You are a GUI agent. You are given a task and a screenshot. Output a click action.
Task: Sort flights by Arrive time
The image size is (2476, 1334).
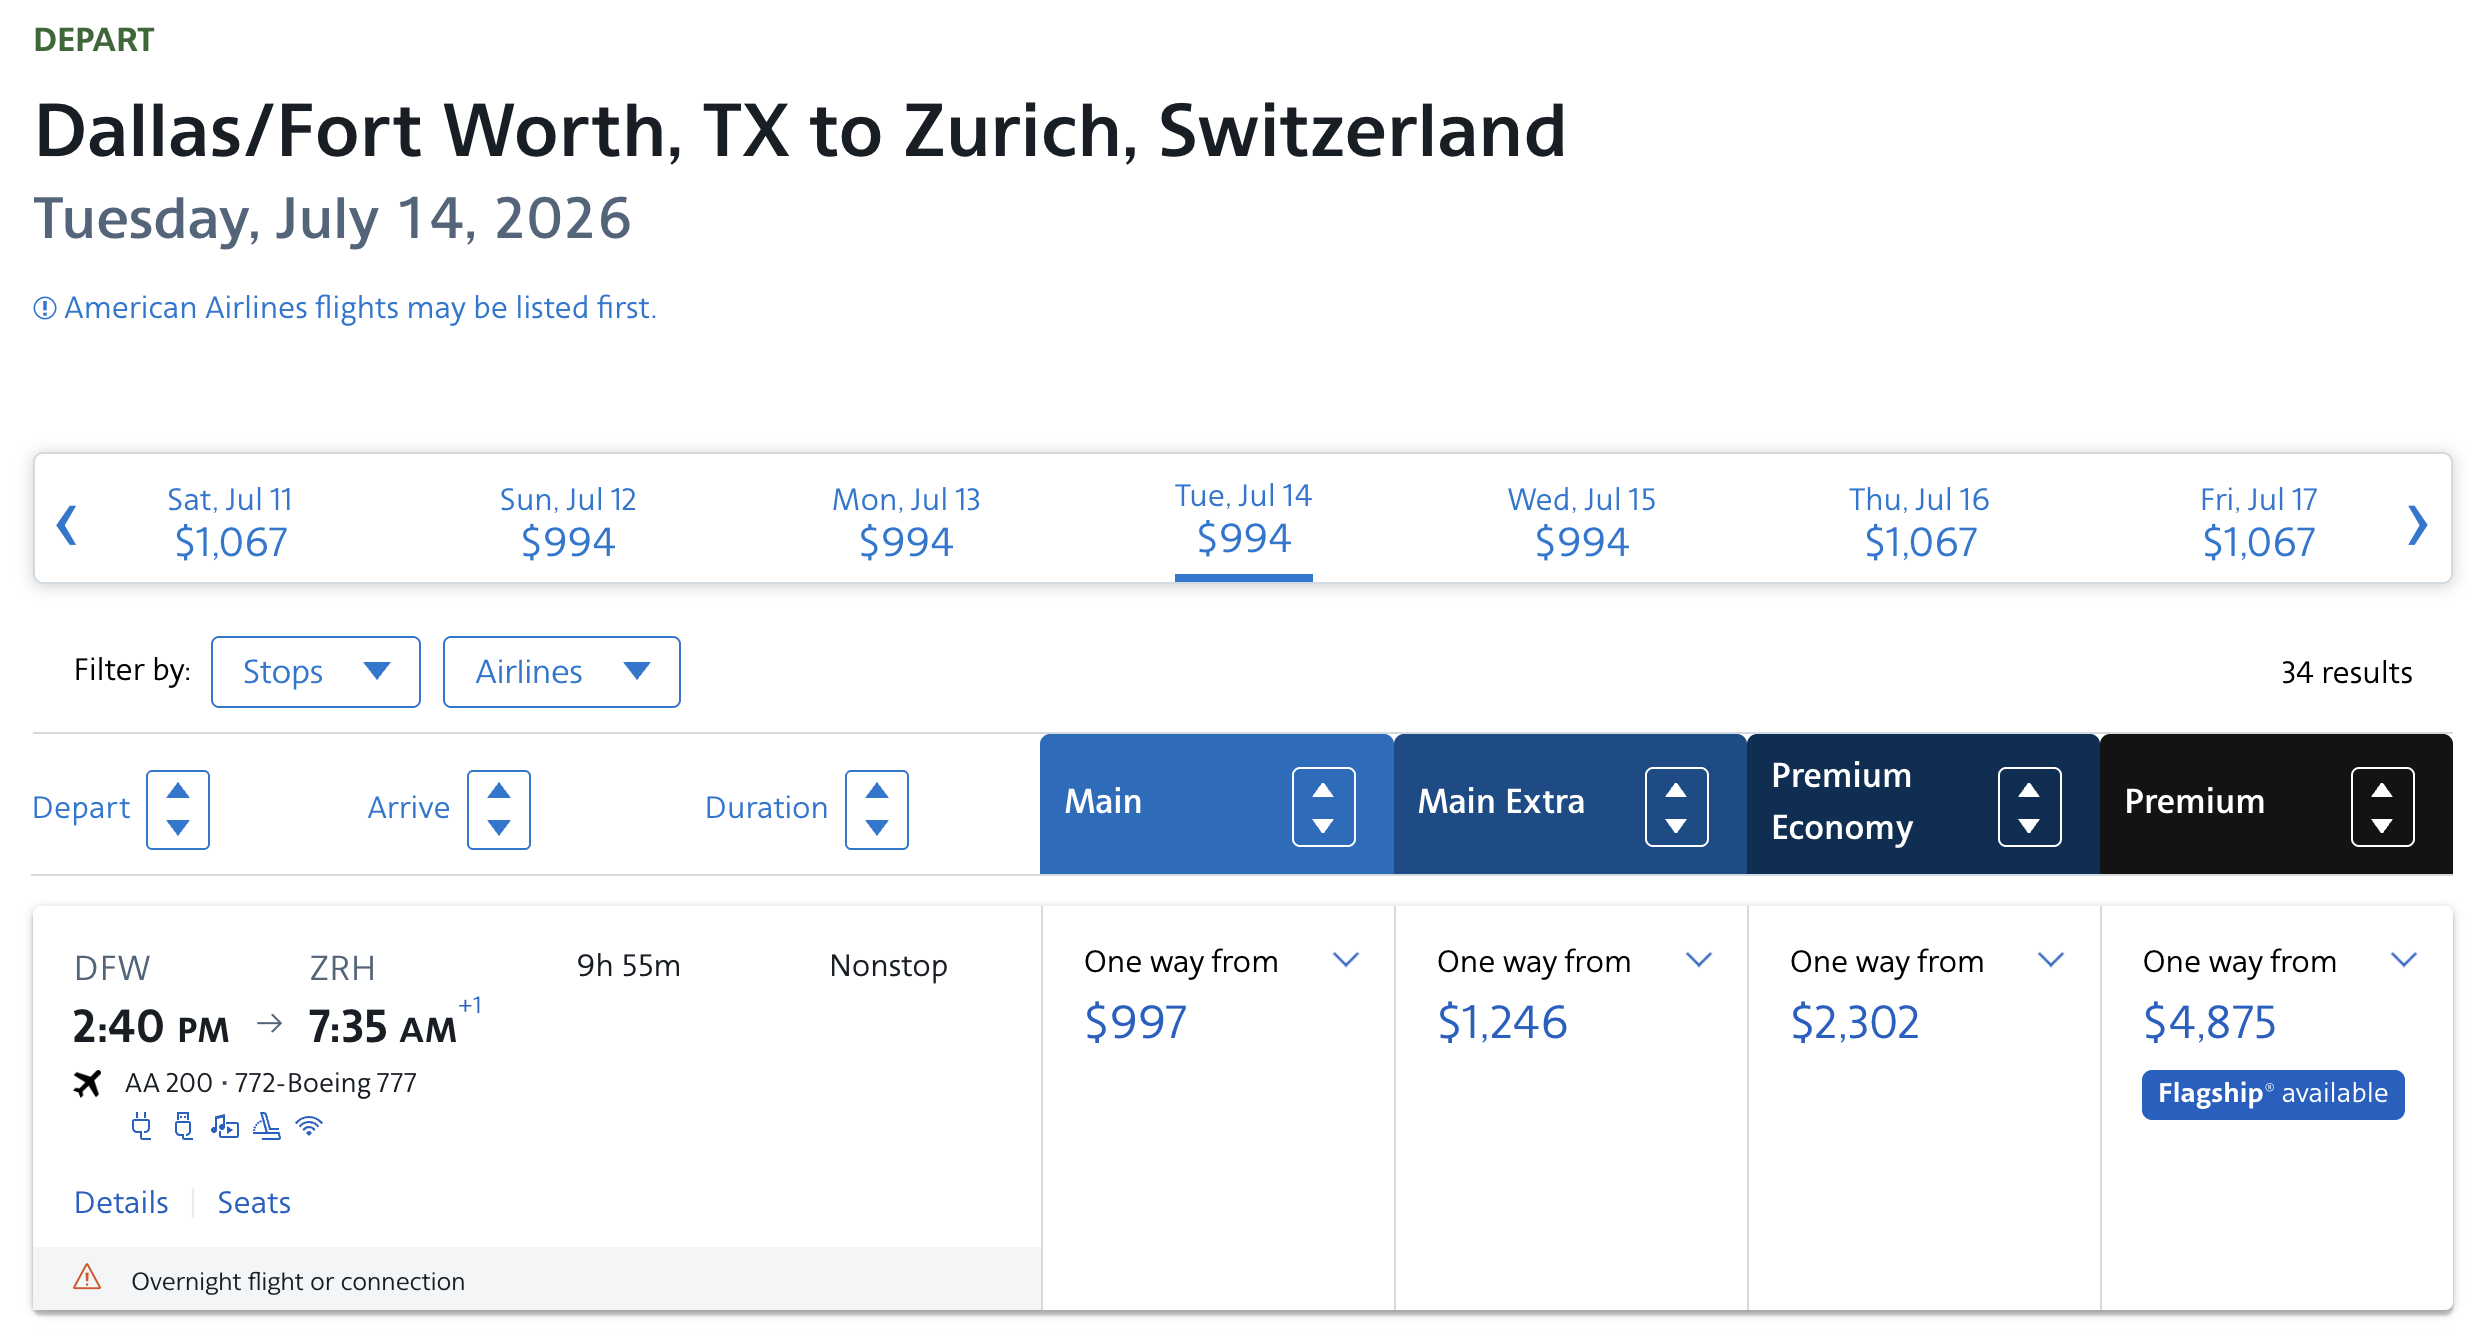(499, 809)
